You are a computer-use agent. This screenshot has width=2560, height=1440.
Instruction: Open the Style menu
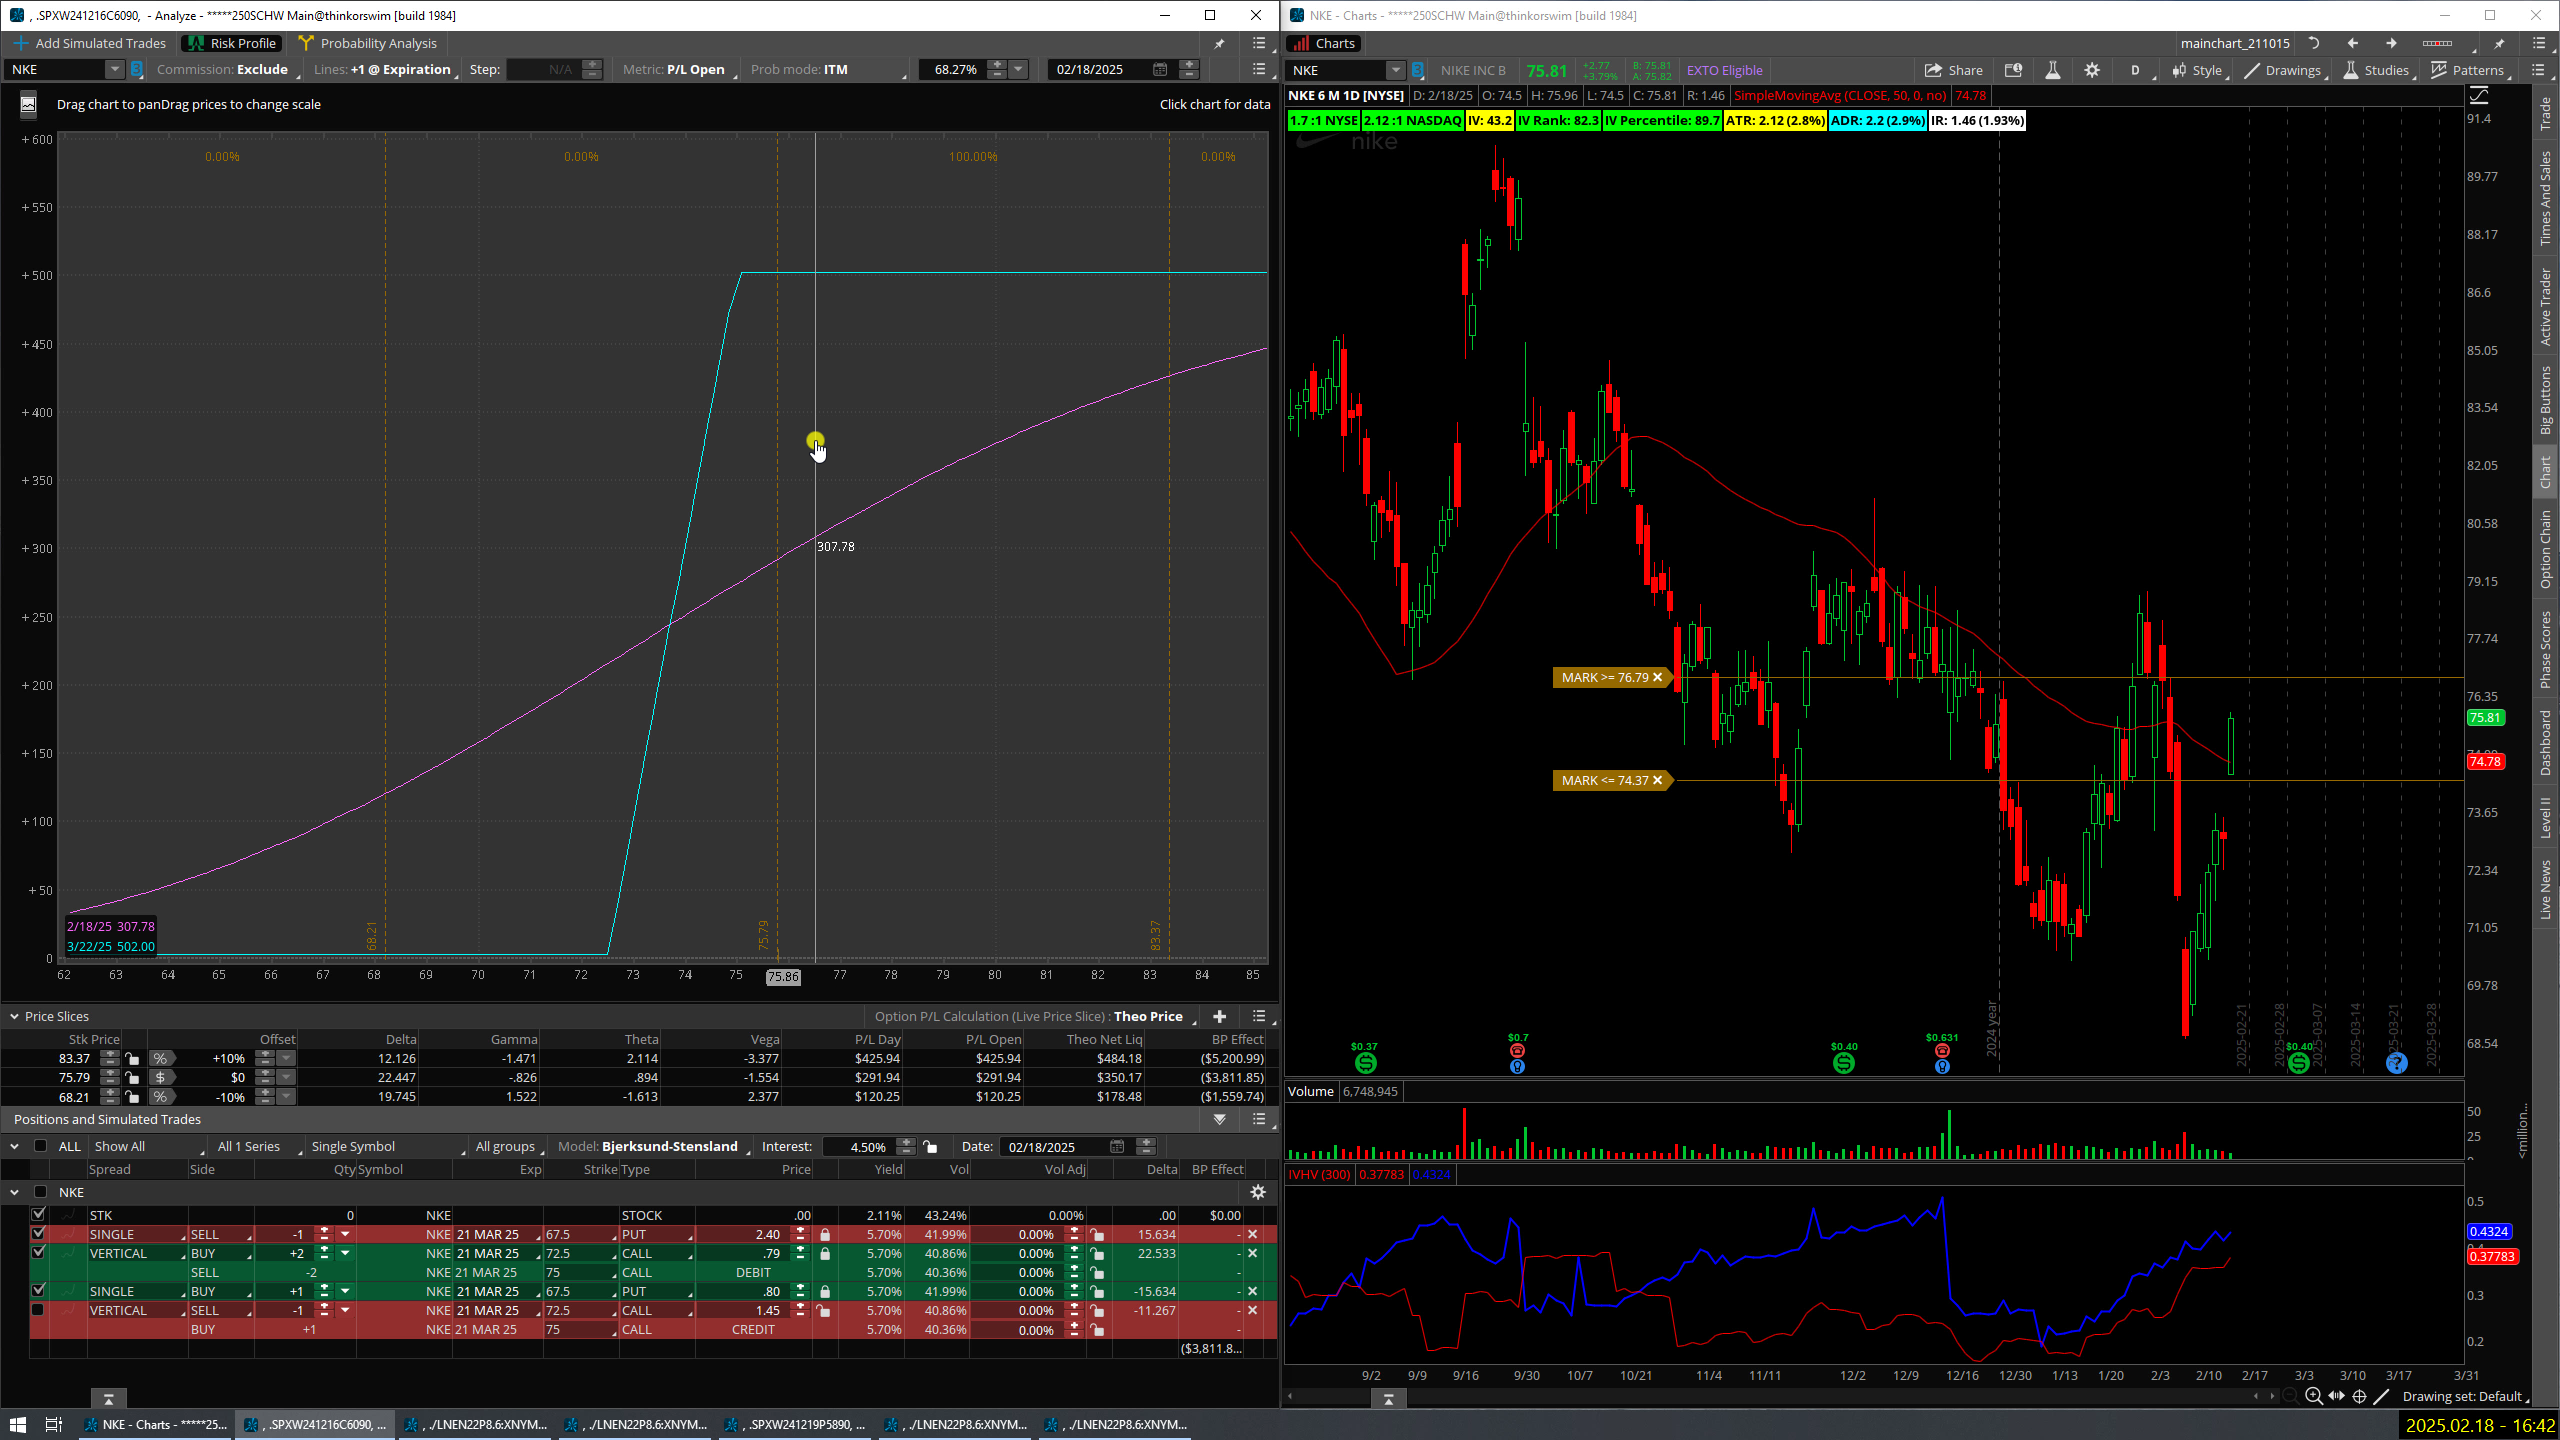pos(2197,70)
